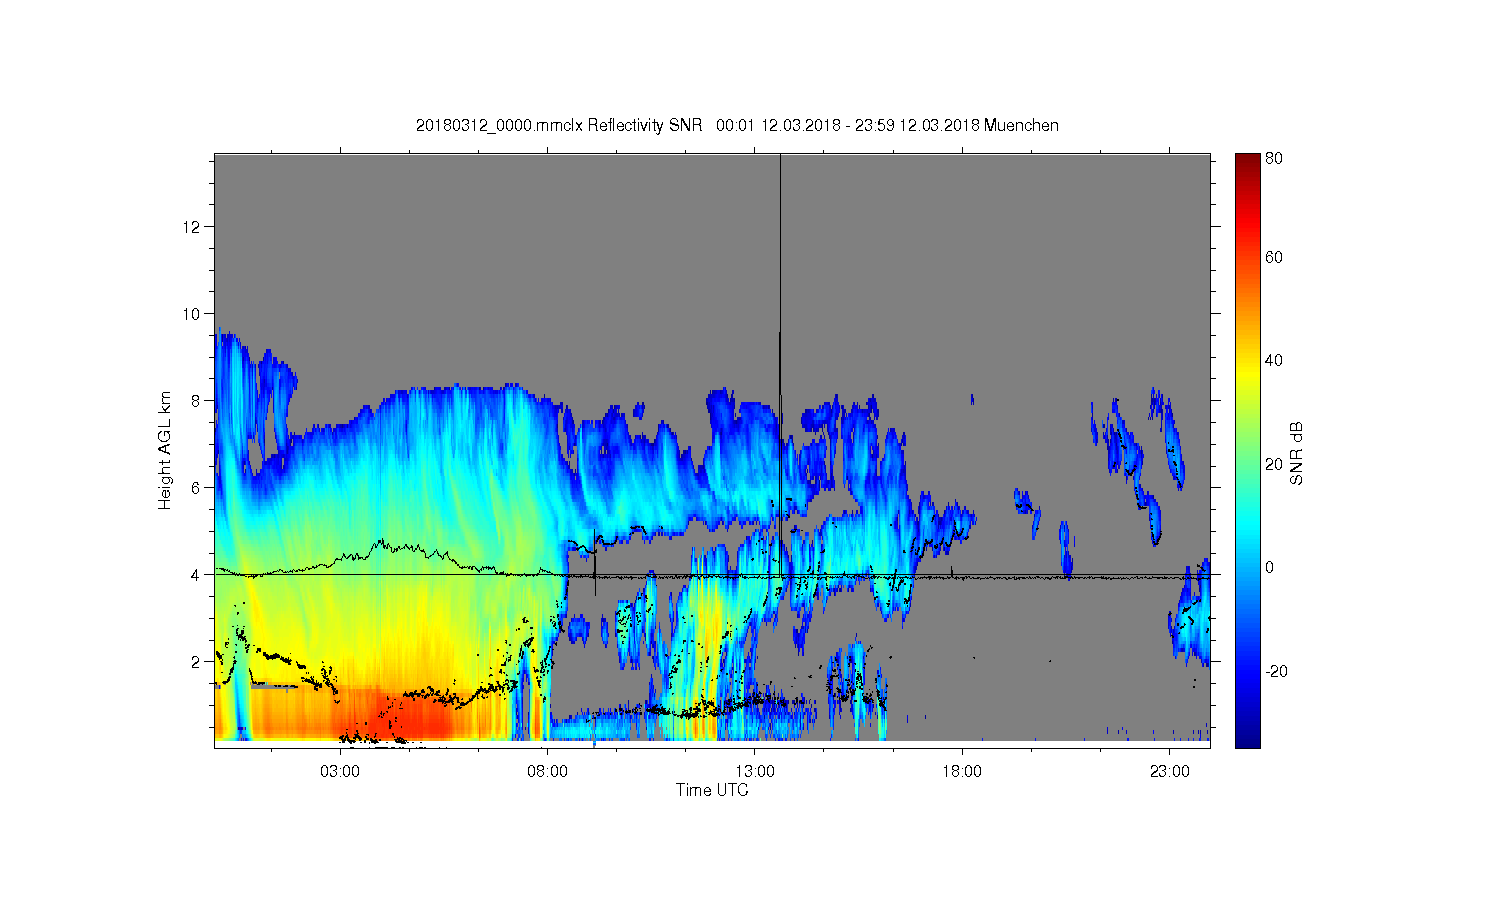Click the 'SNR dB' colorbar label
The image size is (1500, 900).
click(x=1296, y=454)
